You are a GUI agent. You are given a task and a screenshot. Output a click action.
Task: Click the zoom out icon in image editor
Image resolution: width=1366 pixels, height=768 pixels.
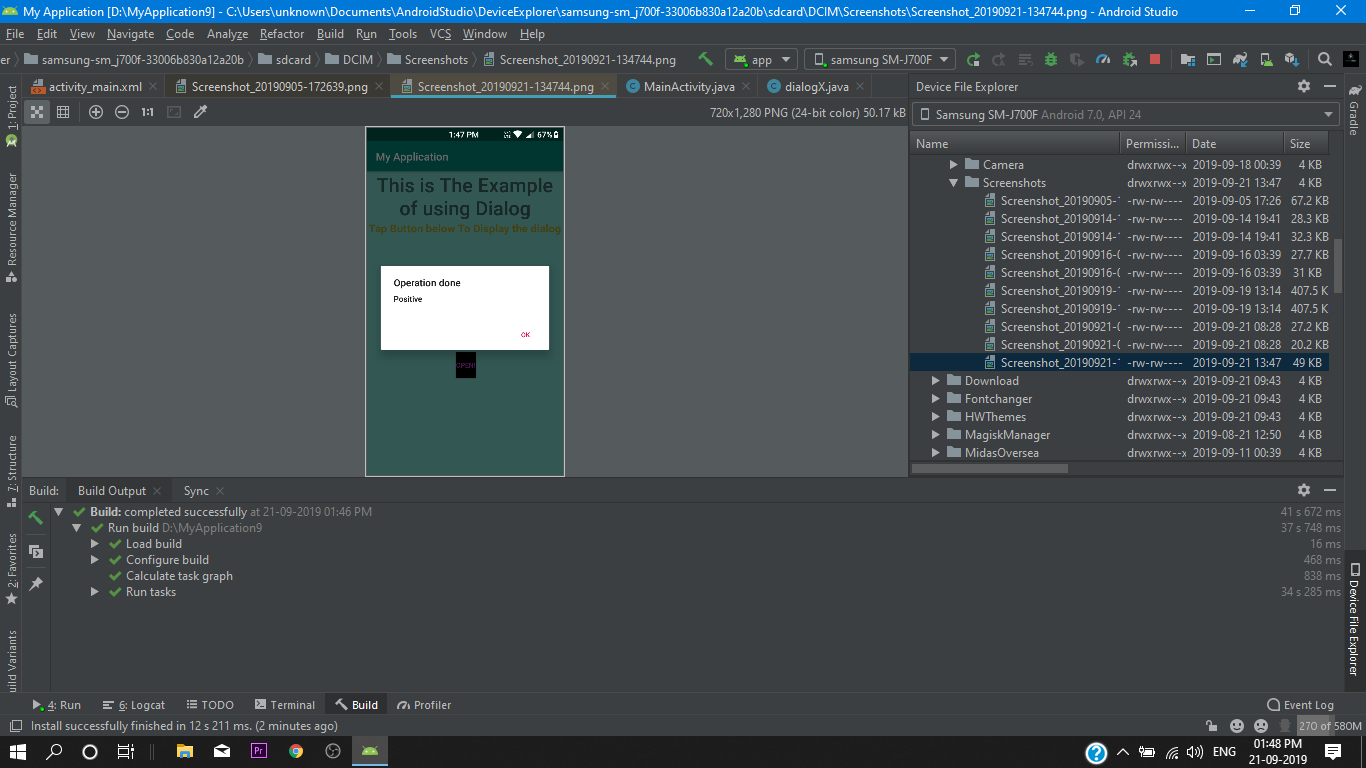pyautogui.click(x=122, y=112)
